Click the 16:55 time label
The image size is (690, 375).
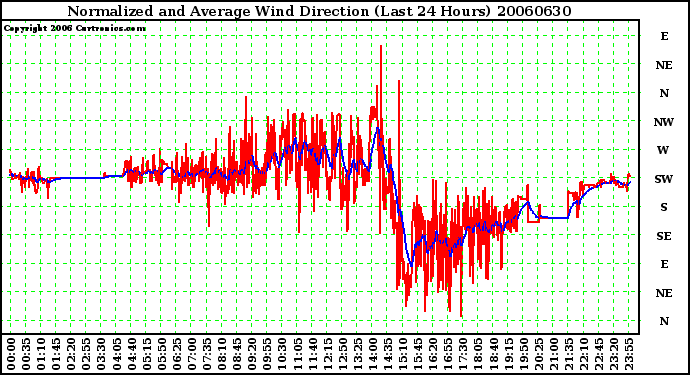[447, 354]
